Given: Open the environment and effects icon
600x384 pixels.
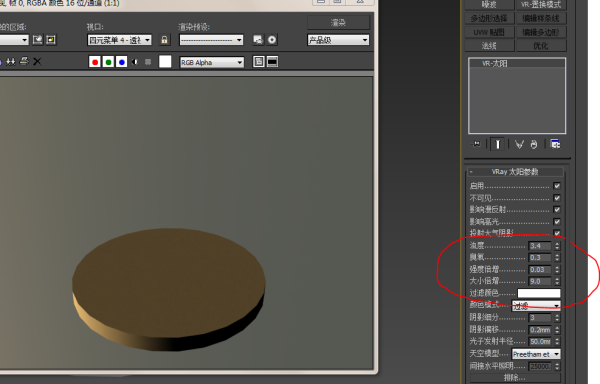Looking at the screenshot, I should click(x=272, y=40).
